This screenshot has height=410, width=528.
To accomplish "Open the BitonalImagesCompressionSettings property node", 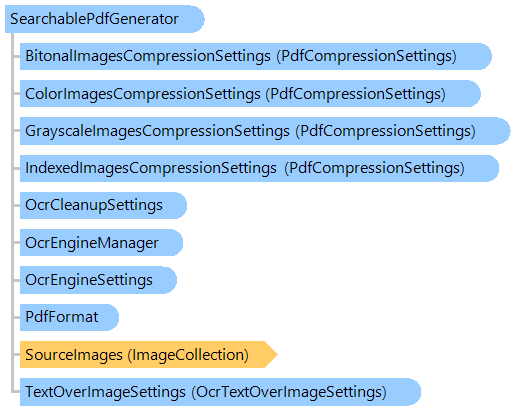I will 256,56.
